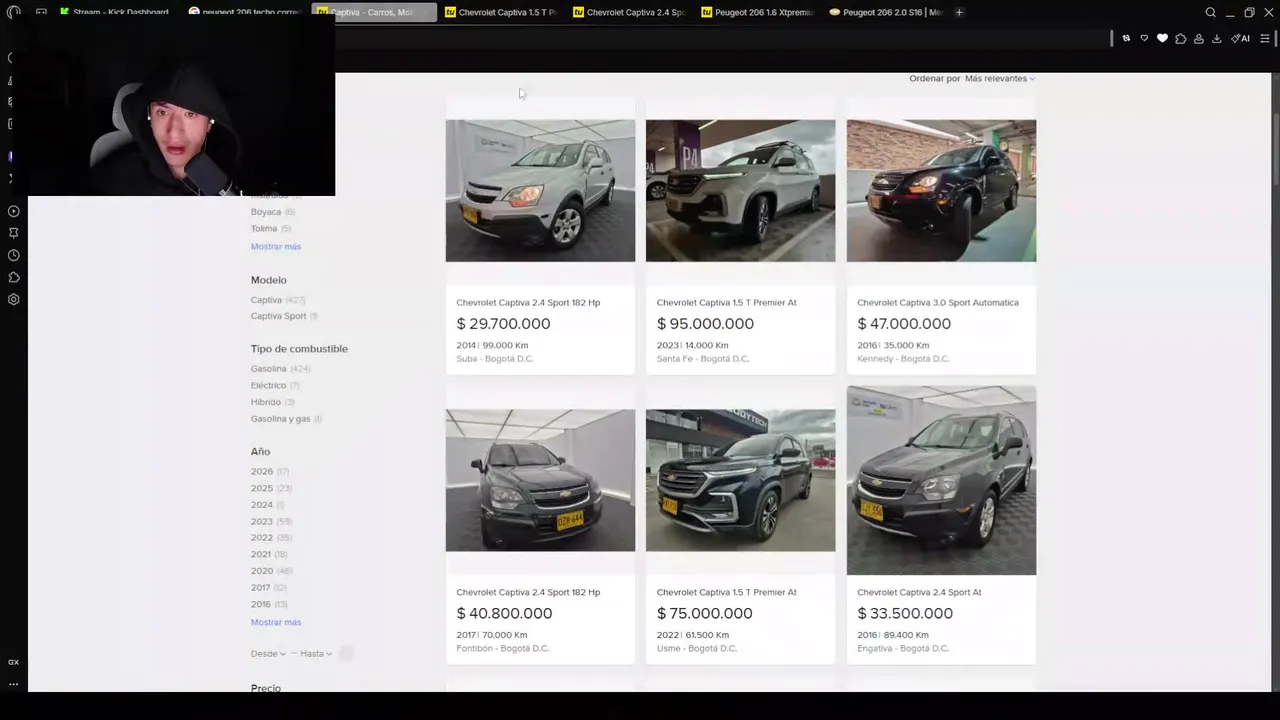The height and width of the screenshot is (720, 1280).
Task: Open the Player icon in the Opera sidebar
Action: tap(13, 211)
